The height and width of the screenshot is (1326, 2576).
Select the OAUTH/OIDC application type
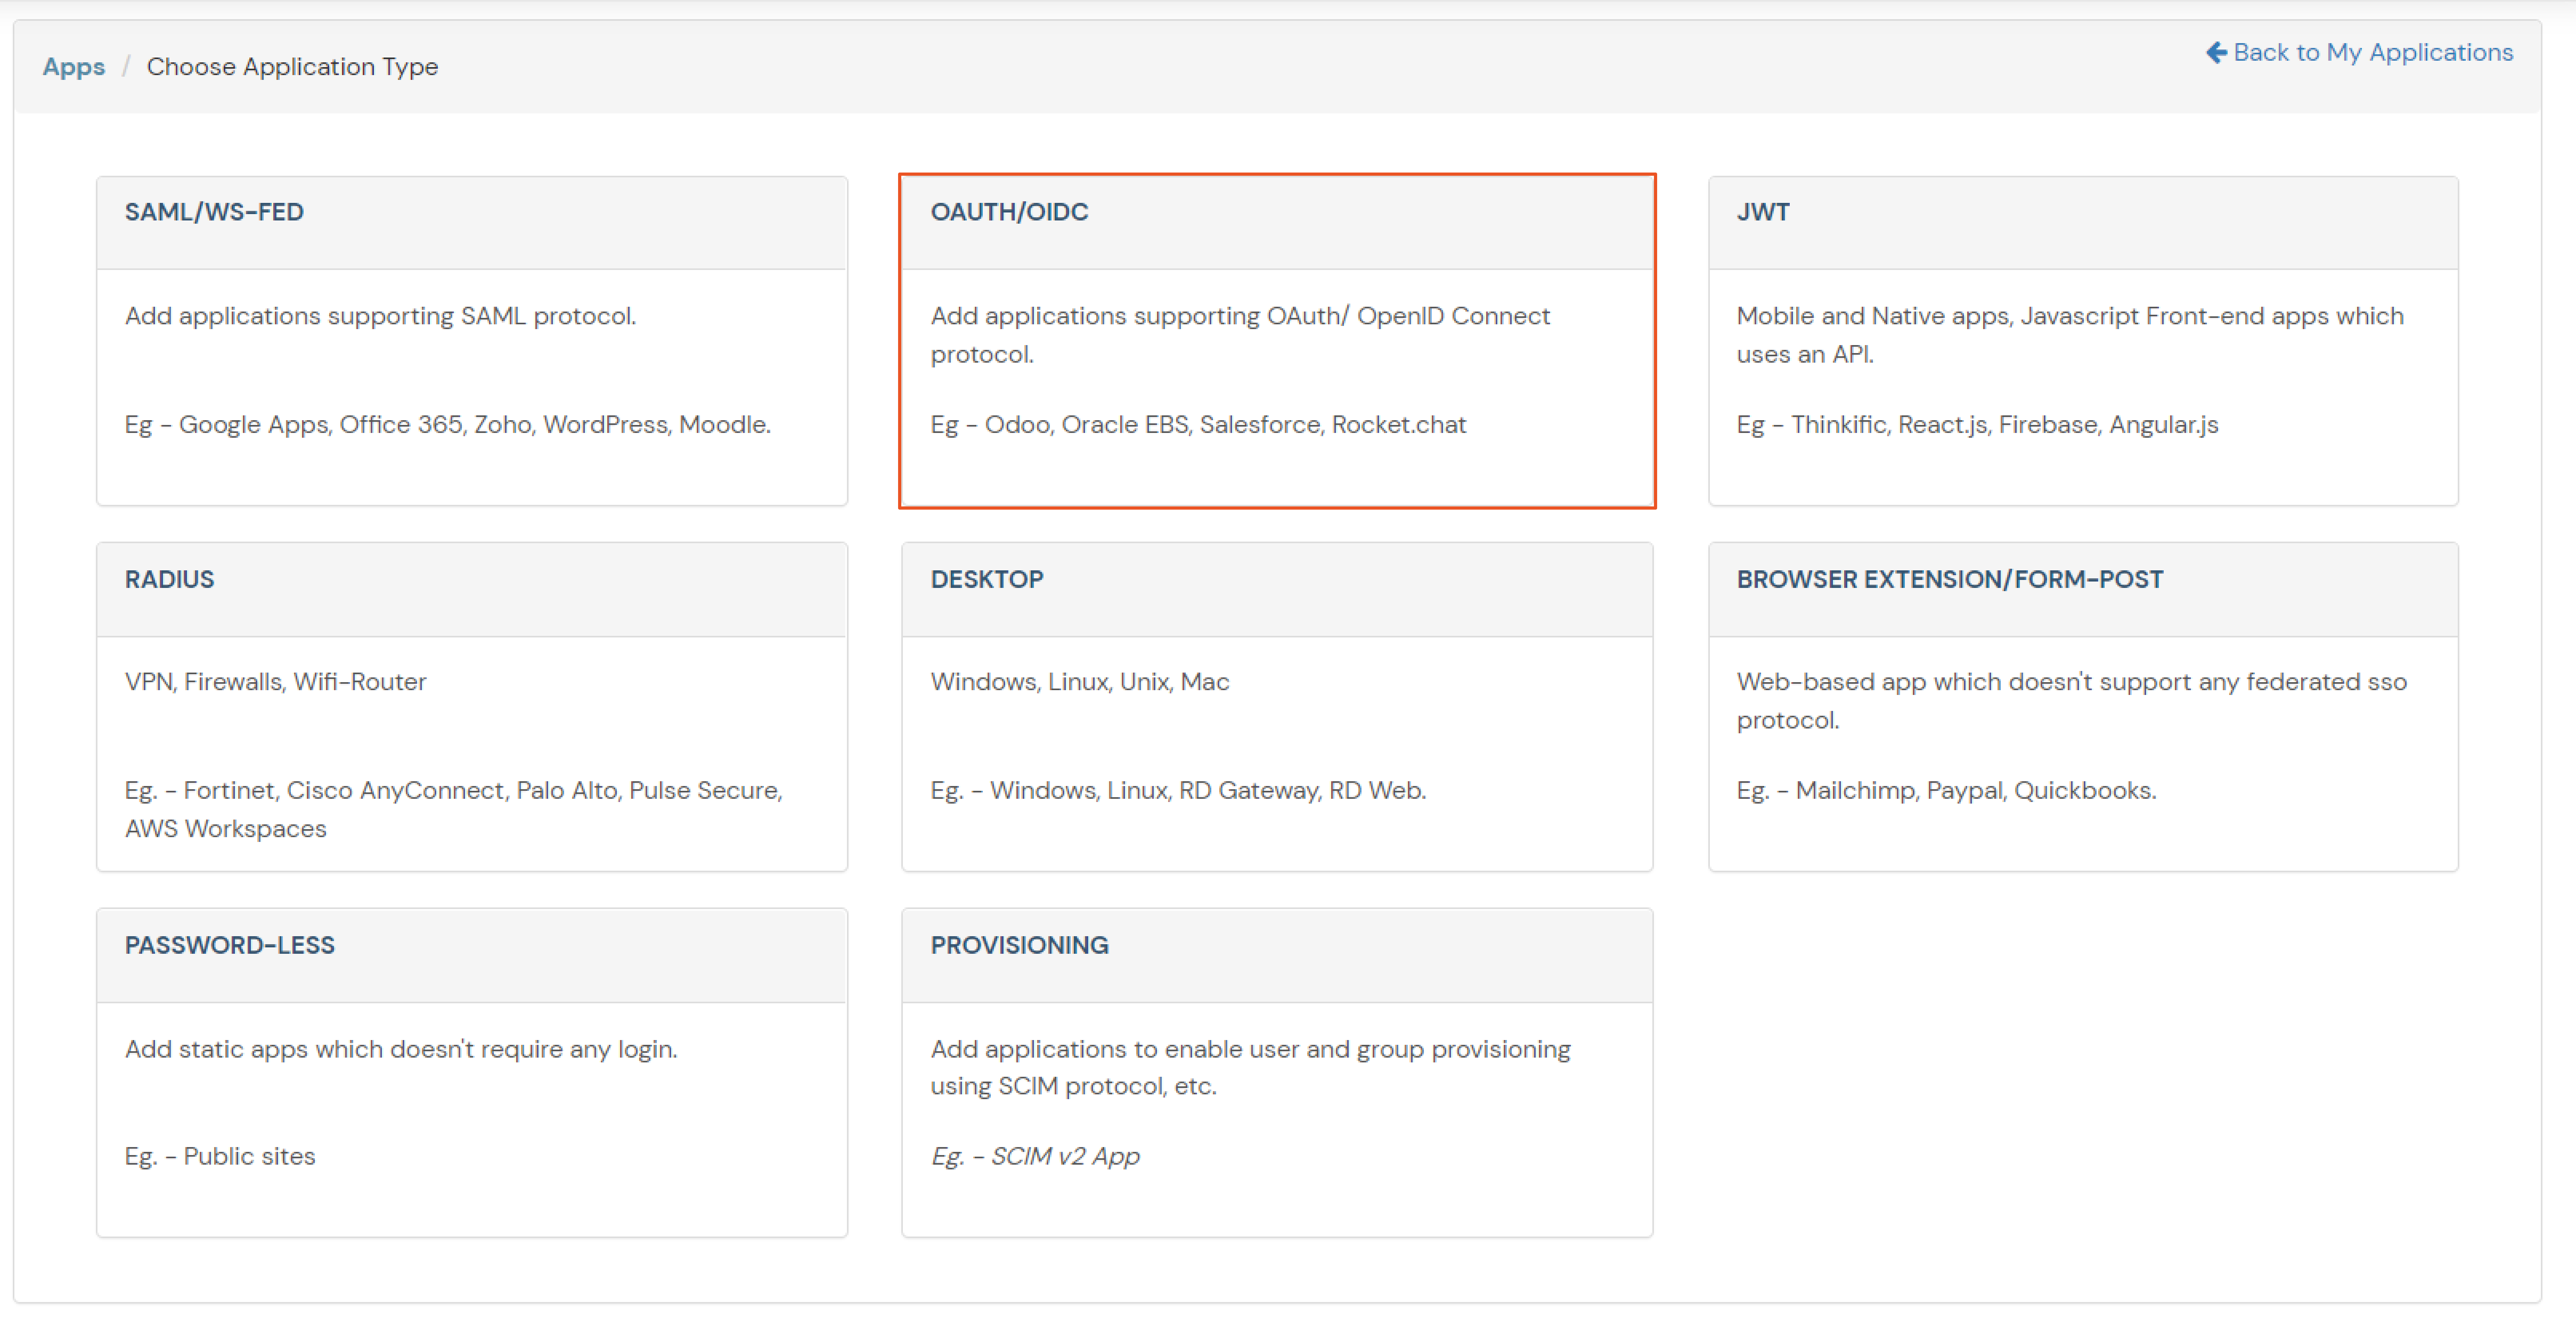click(x=1277, y=340)
